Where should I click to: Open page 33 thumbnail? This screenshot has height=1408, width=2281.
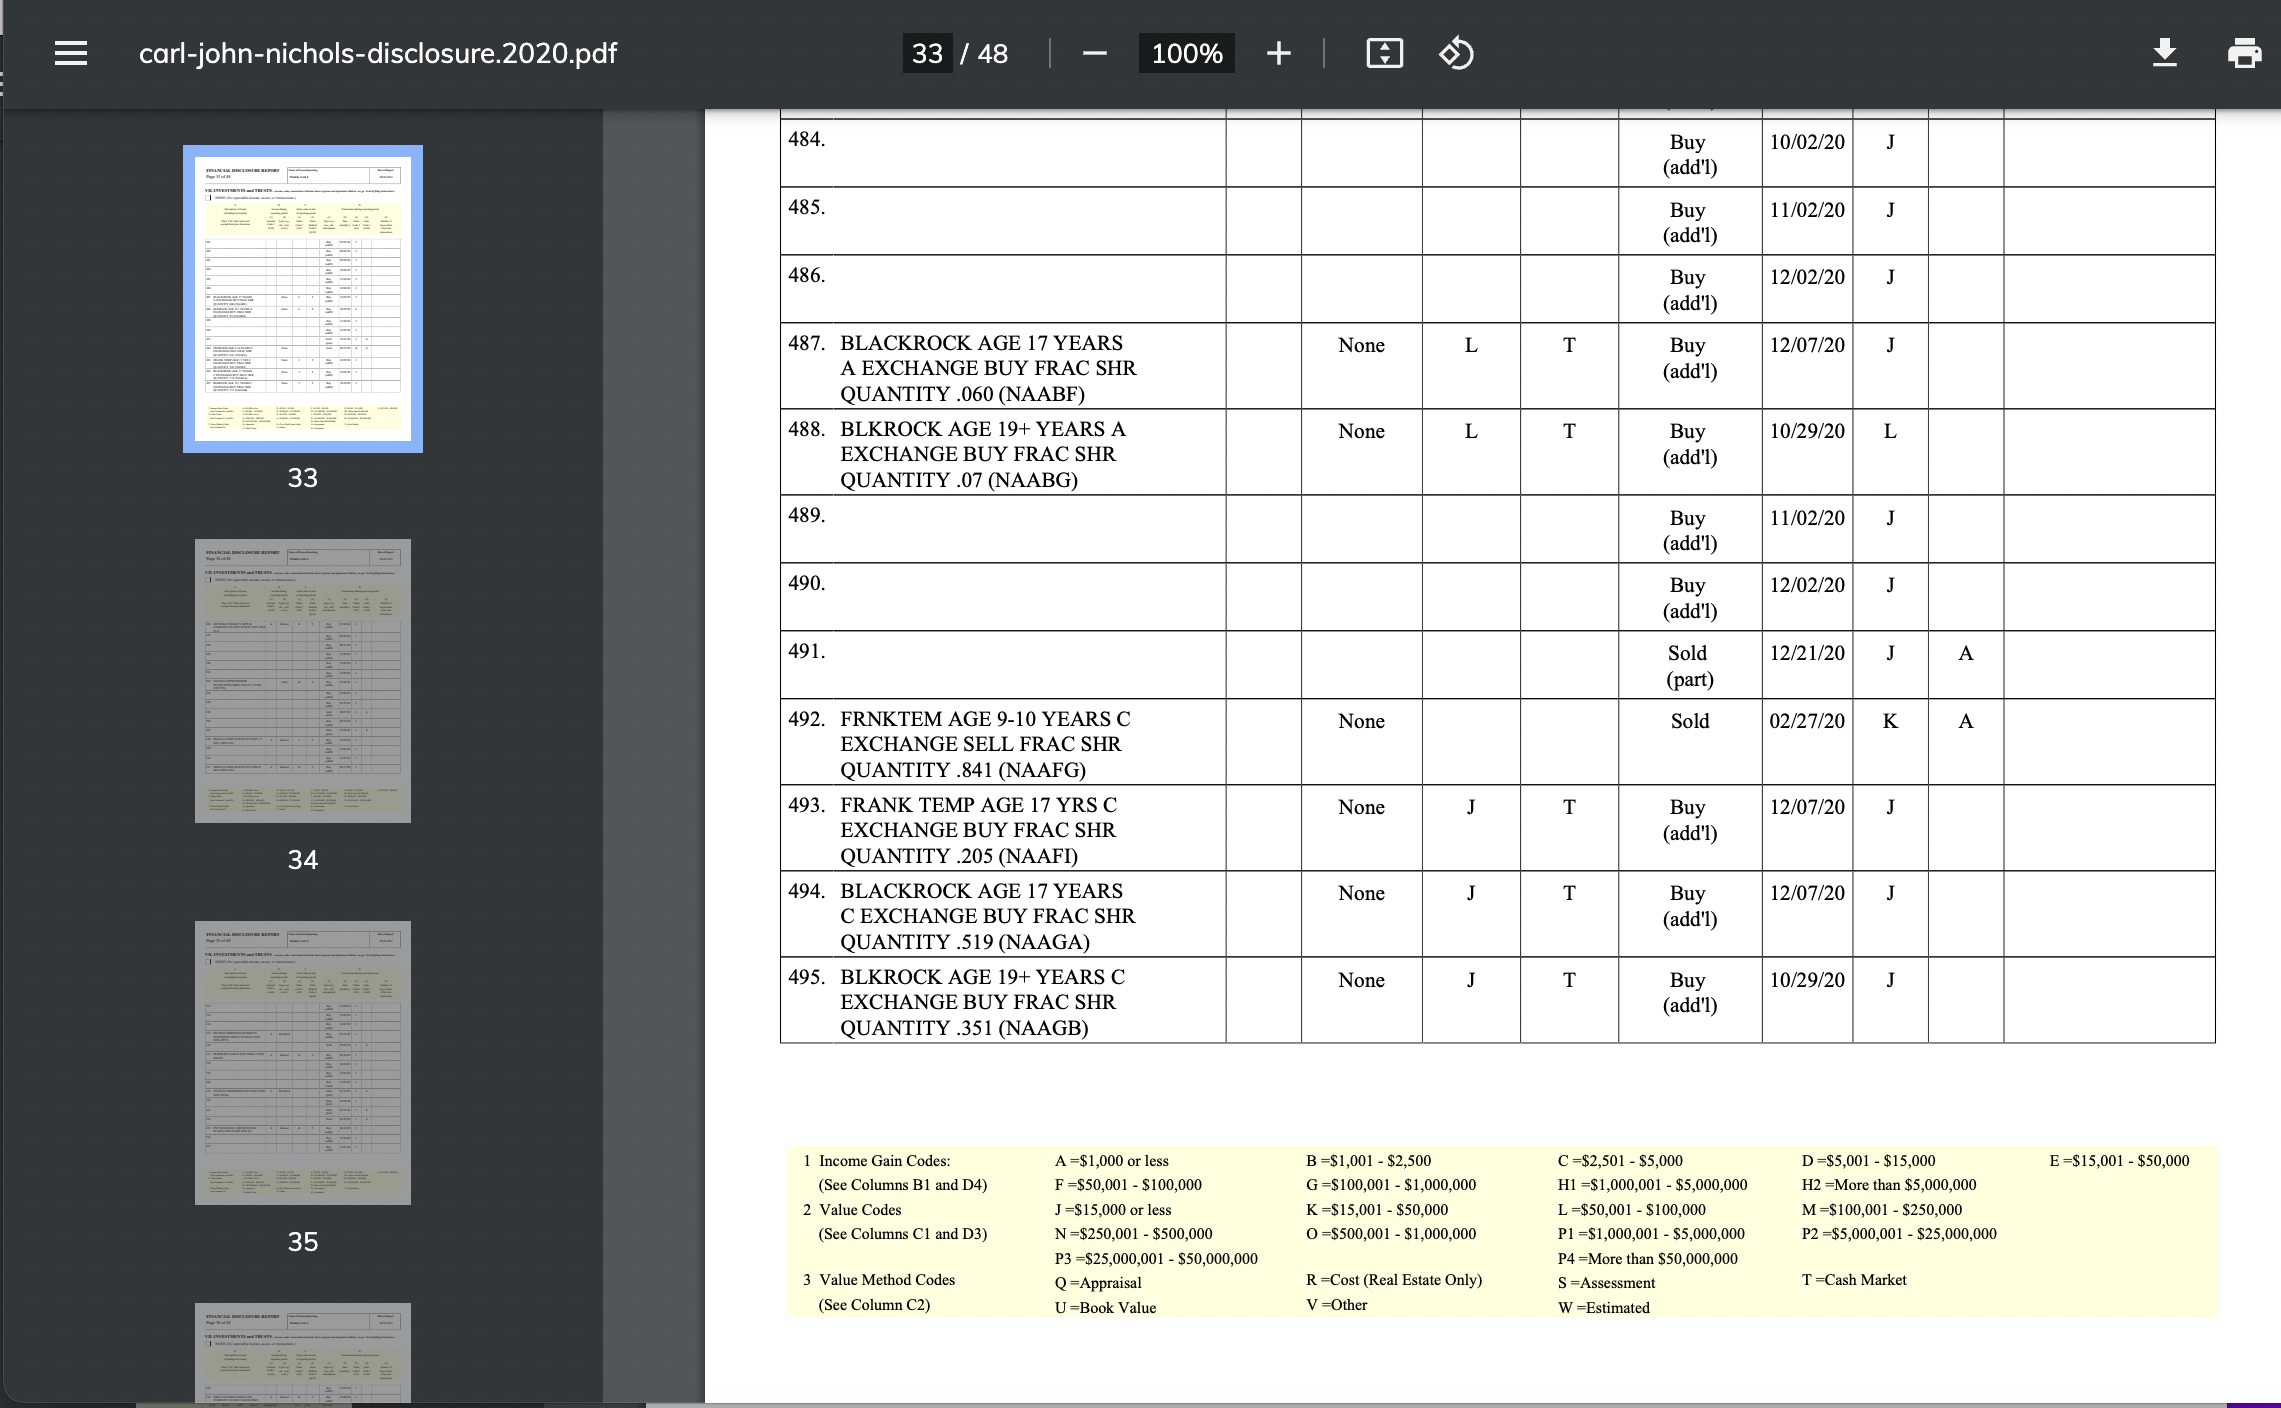[303, 299]
